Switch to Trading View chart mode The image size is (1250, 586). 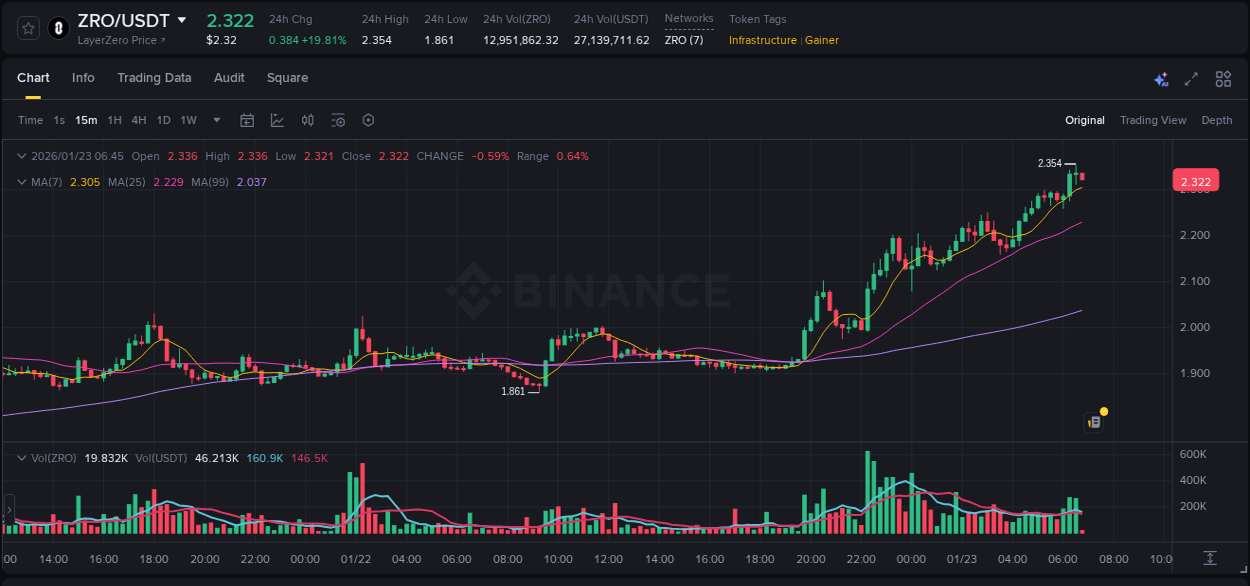tap(1153, 120)
